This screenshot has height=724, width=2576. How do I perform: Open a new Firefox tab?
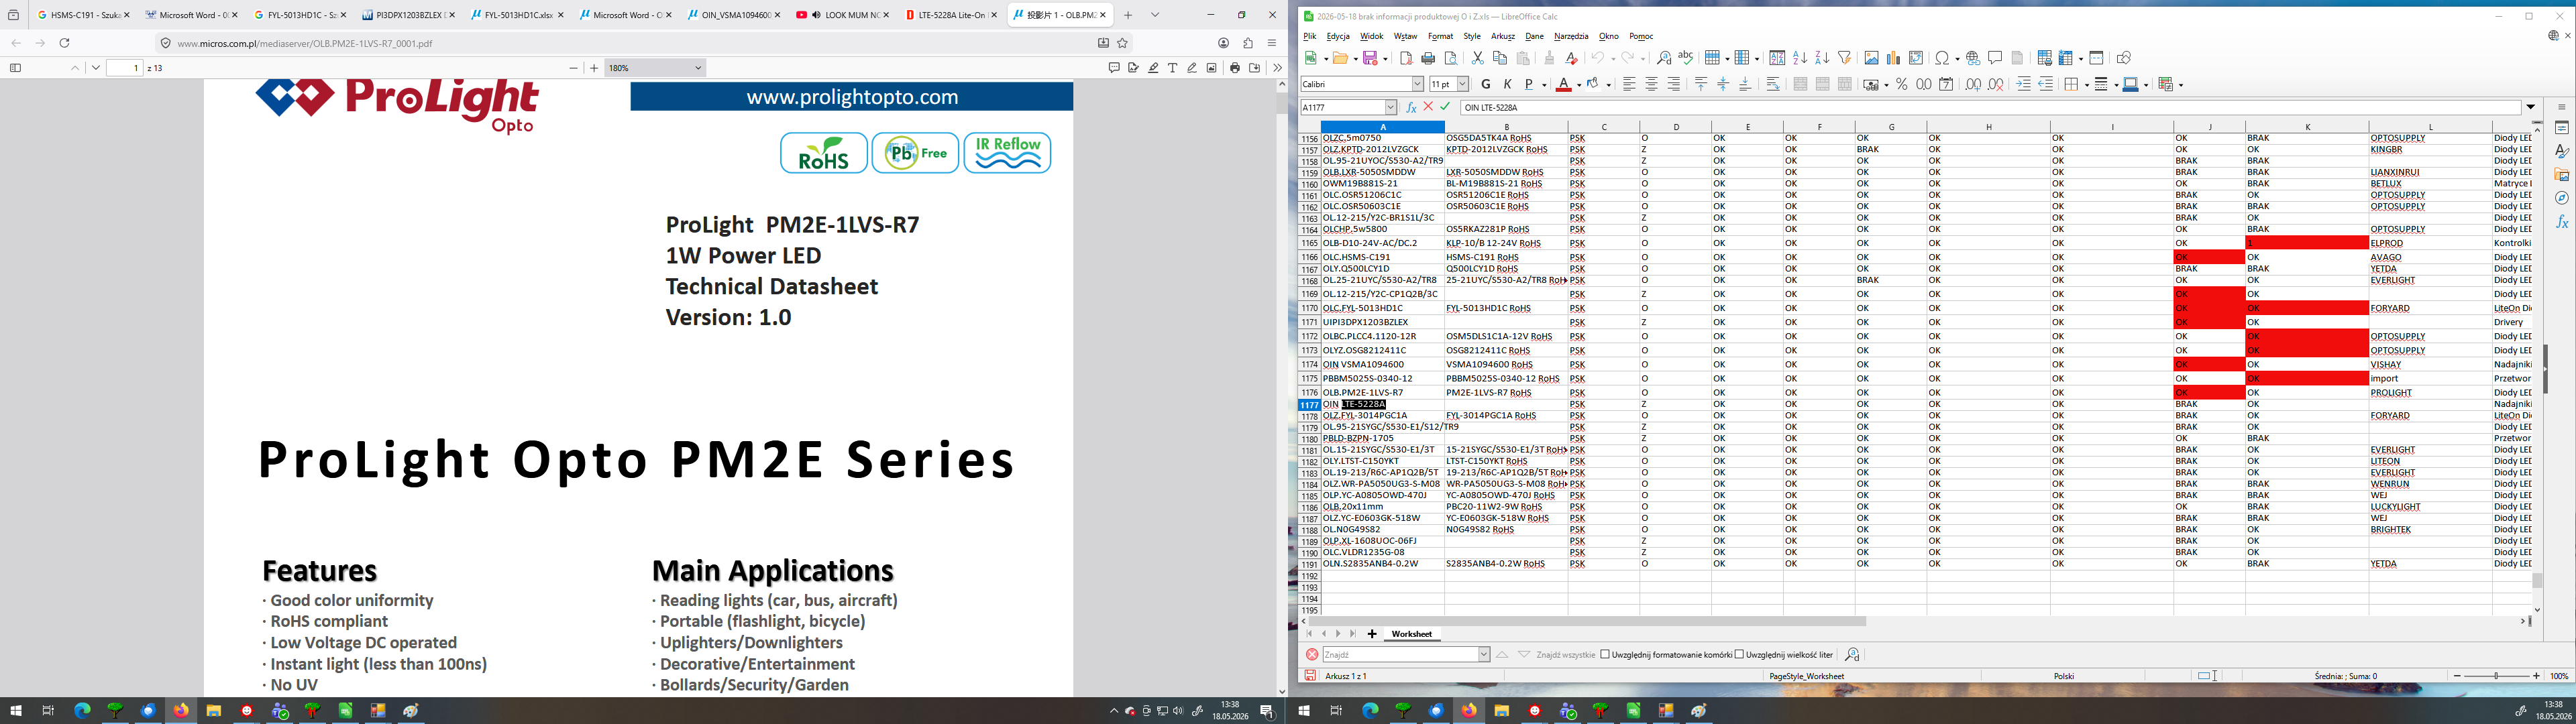pyautogui.click(x=1128, y=15)
